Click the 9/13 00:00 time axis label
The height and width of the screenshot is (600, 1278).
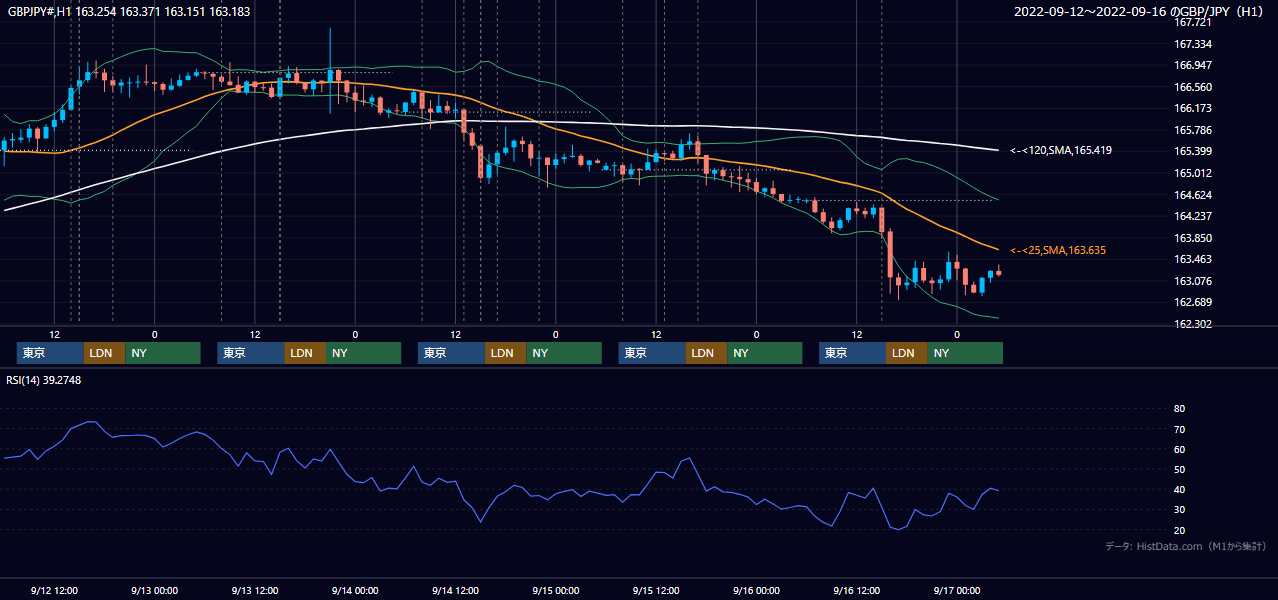pos(154,590)
